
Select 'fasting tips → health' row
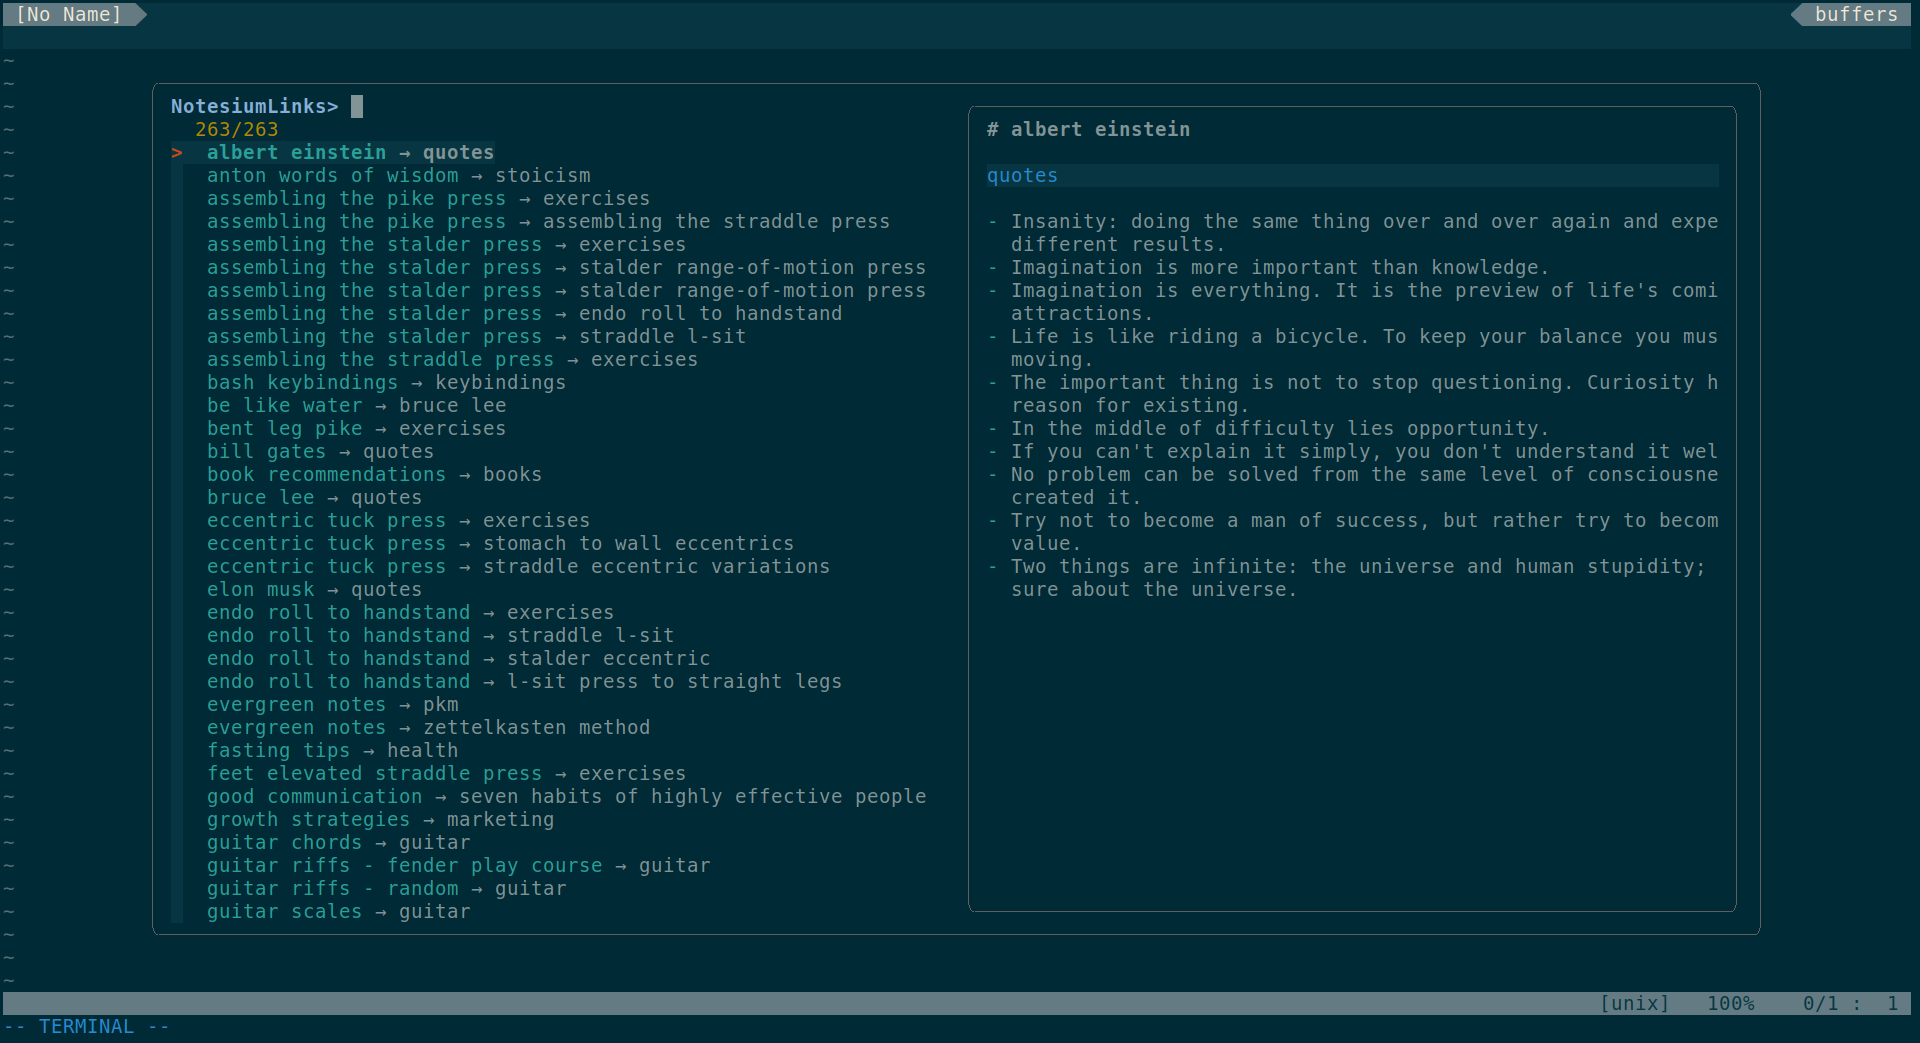coord(332,750)
